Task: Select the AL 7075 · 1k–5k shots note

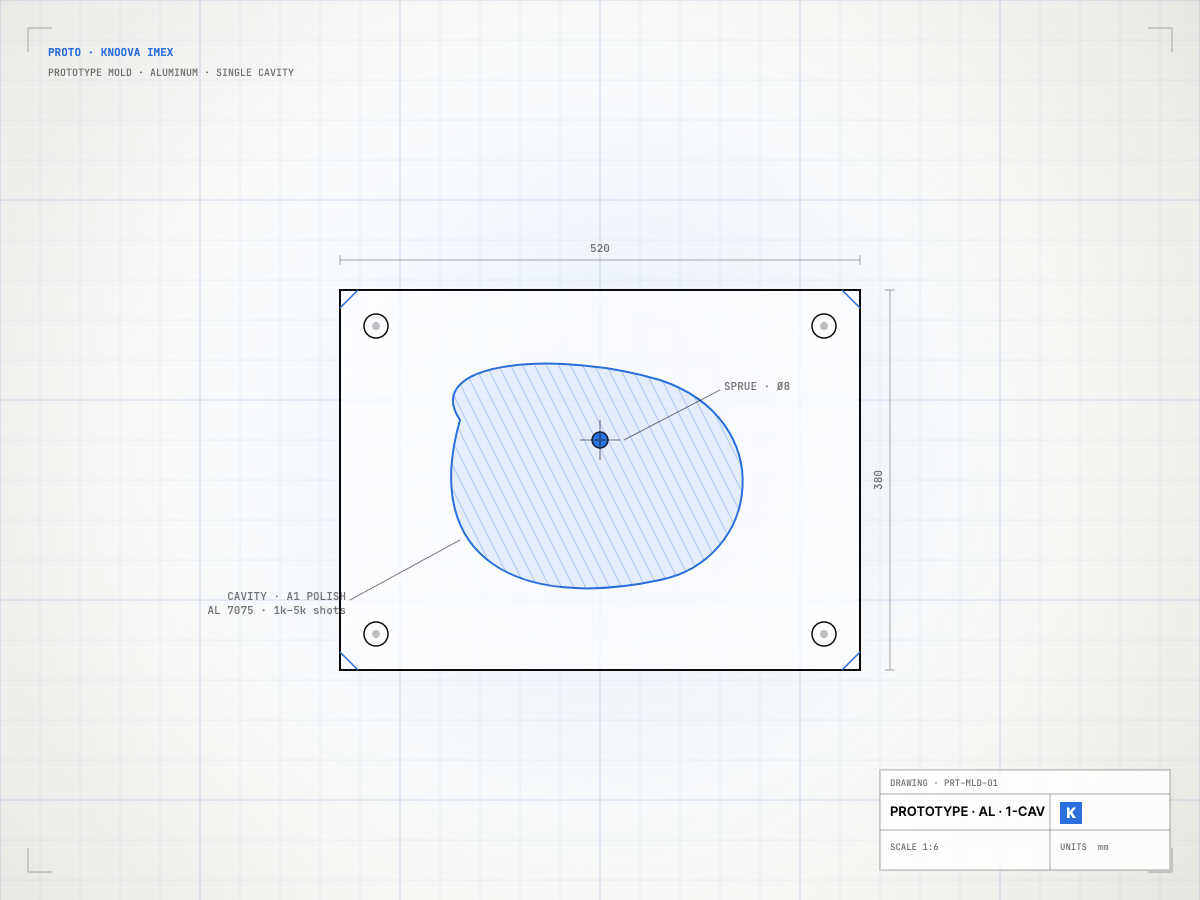Action: (x=277, y=611)
